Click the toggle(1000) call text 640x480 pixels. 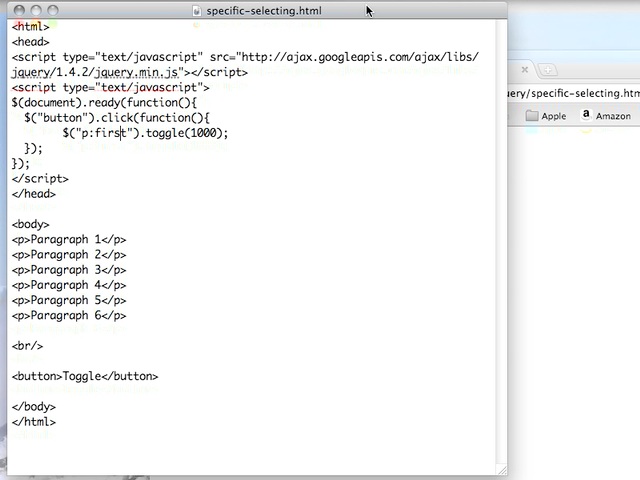tap(184, 133)
